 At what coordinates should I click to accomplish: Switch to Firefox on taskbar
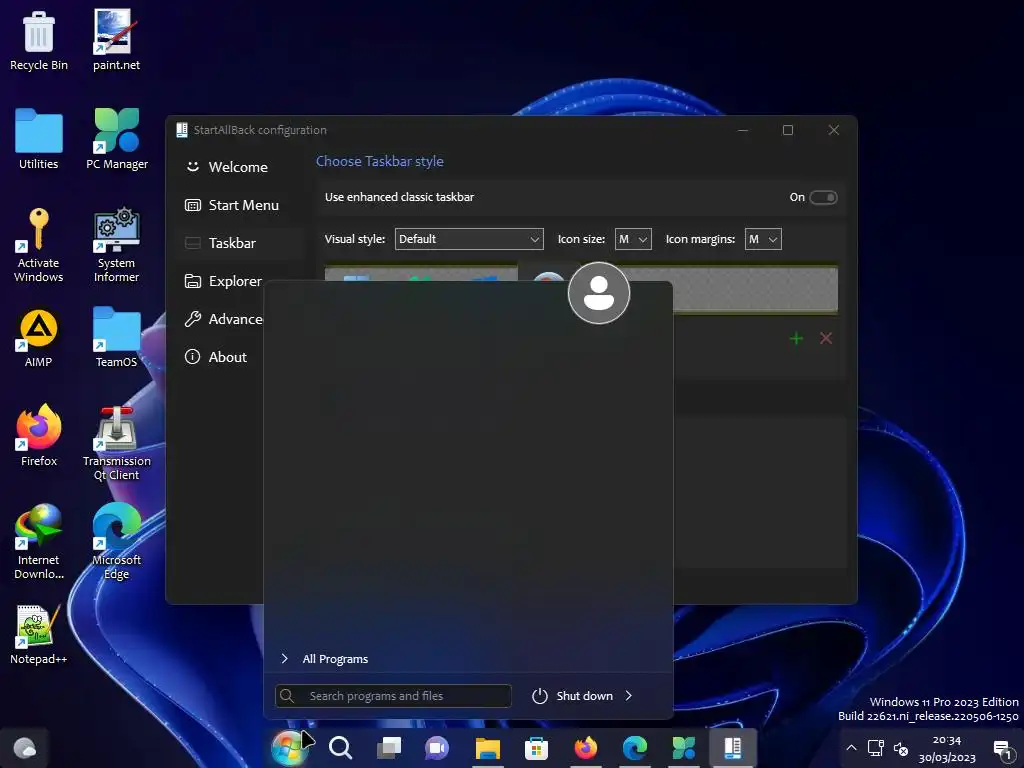click(x=586, y=747)
